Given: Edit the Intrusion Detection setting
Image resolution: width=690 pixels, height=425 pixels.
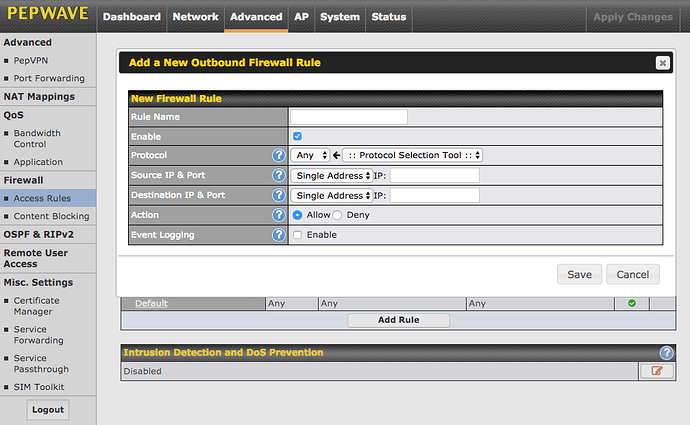Looking at the screenshot, I should pyautogui.click(x=656, y=371).
